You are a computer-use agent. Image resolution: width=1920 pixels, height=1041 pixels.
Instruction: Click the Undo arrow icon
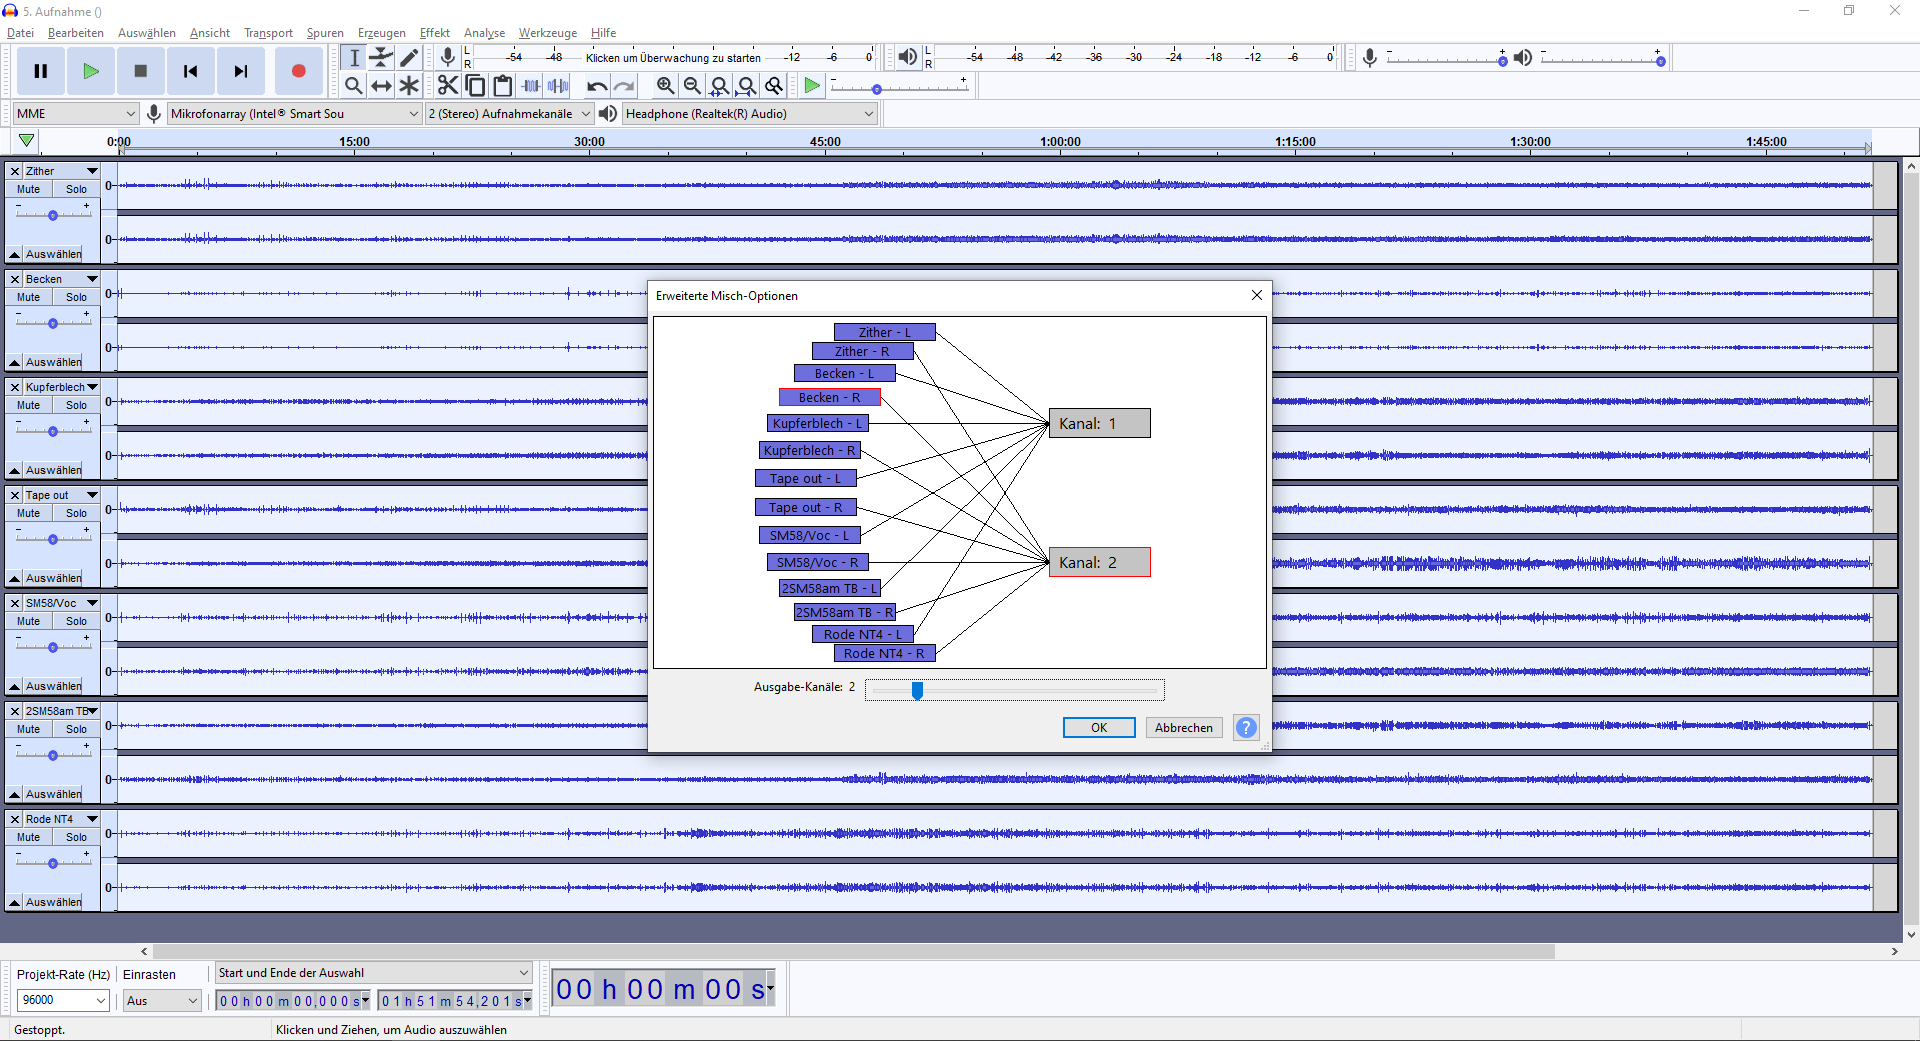tap(597, 86)
